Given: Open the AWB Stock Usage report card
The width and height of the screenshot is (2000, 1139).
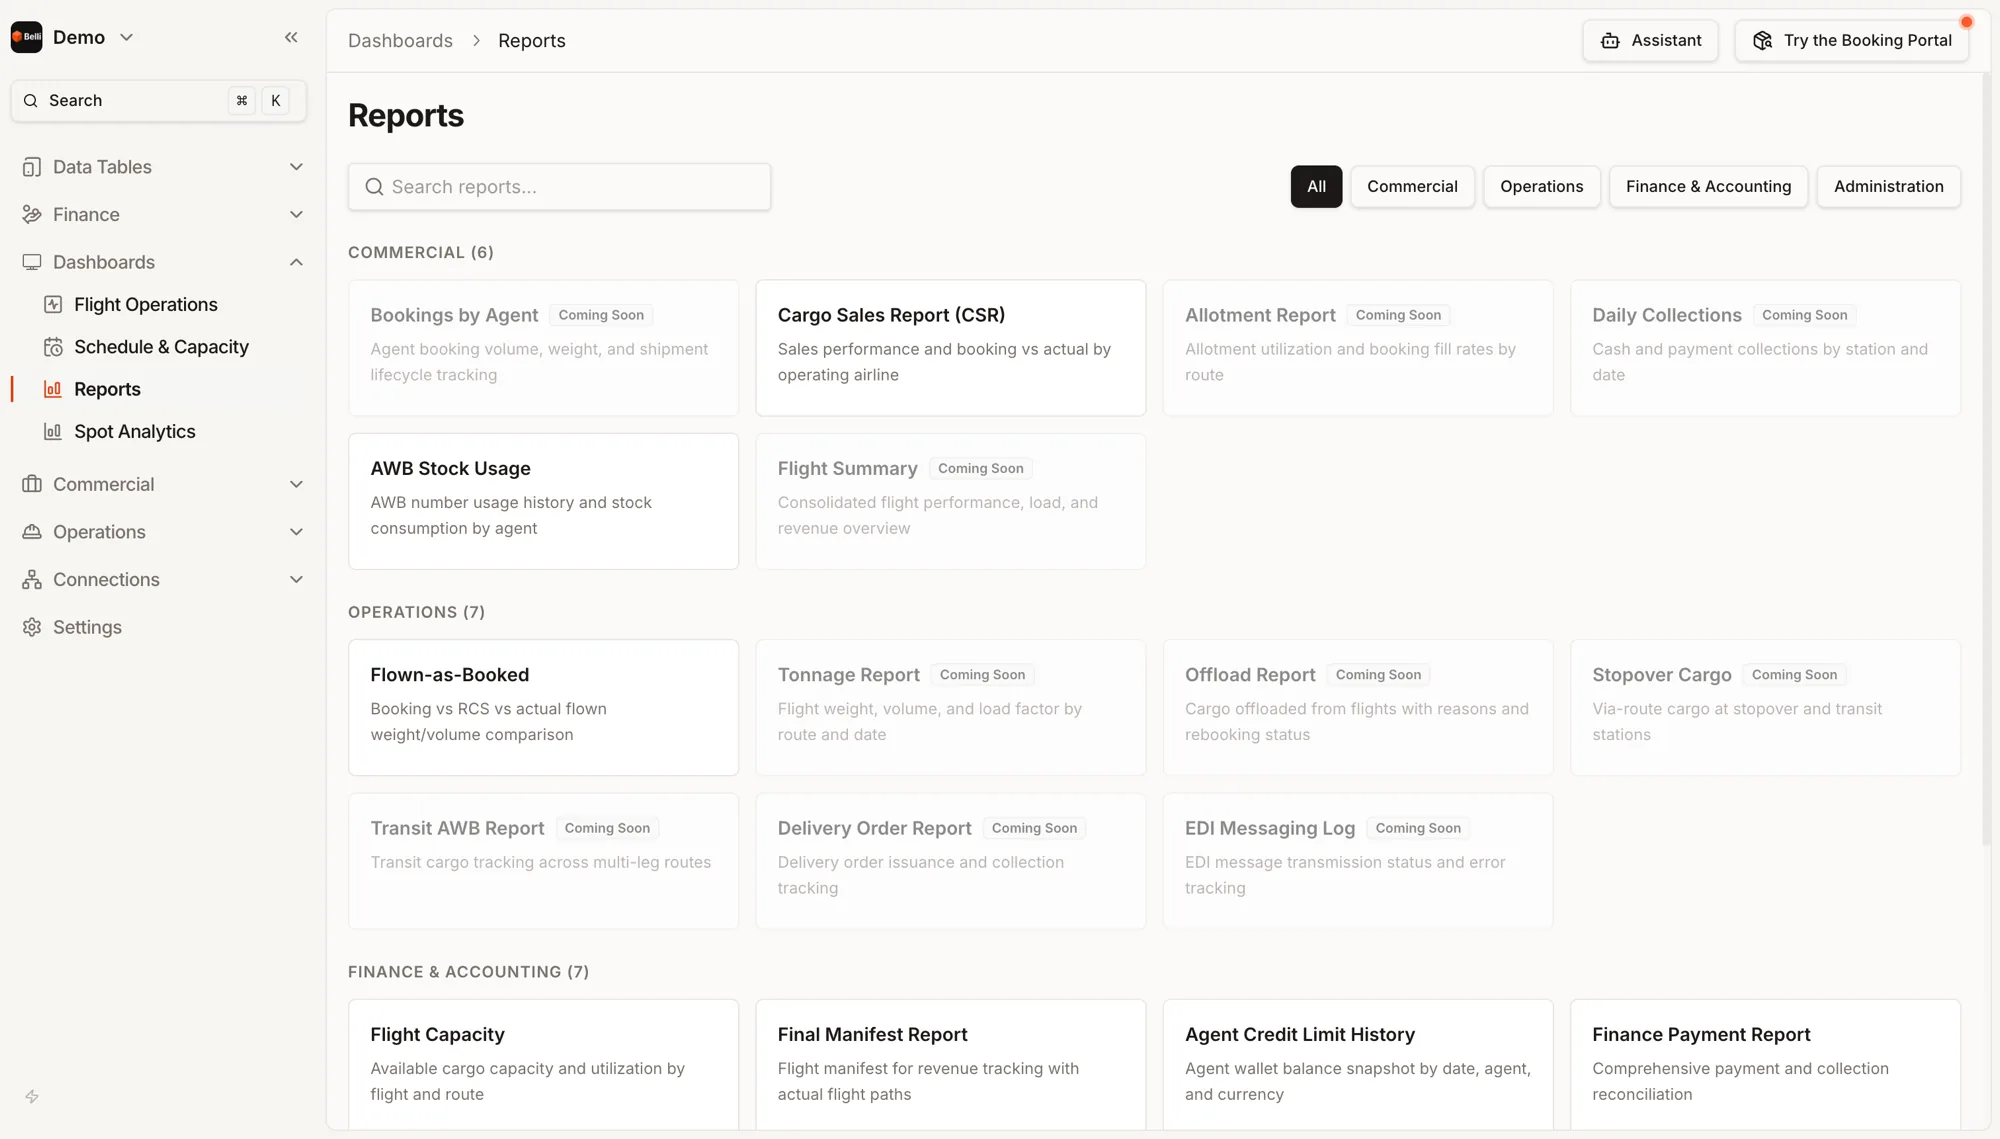Looking at the screenshot, I should 543,501.
